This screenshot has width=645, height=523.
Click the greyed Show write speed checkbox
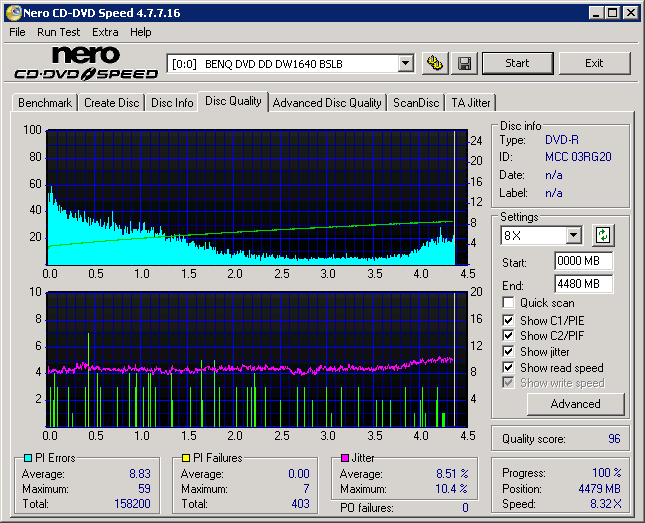pos(508,383)
